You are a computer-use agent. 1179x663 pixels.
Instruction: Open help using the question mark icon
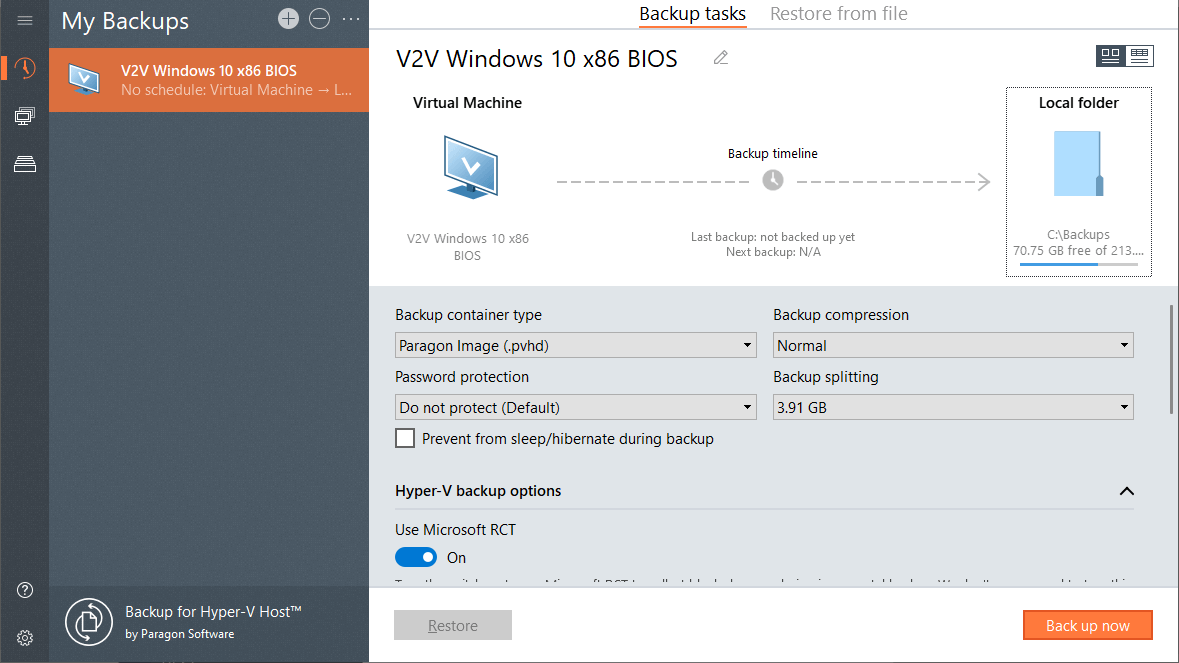click(24, 590)
